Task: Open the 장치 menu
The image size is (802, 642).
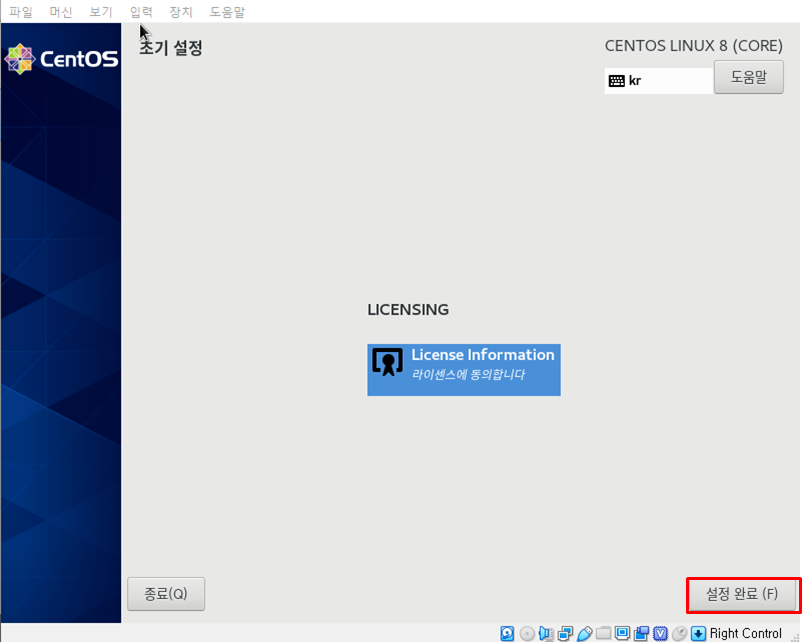Action: click(181, 12)
